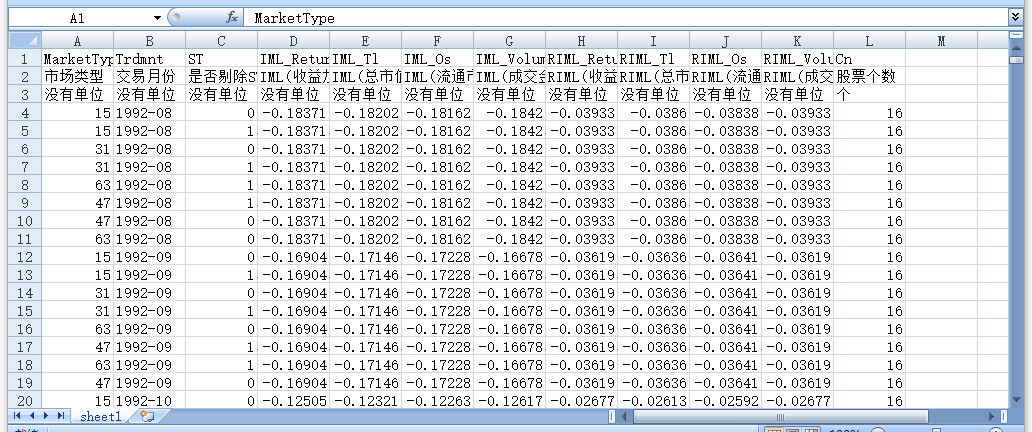Click cell L1 containing Cn

869,59
